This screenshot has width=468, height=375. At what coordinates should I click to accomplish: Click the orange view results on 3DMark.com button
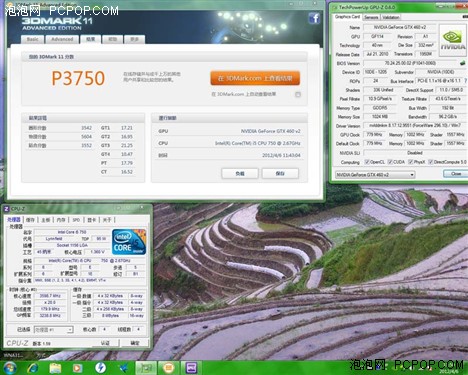coord(255,78)
